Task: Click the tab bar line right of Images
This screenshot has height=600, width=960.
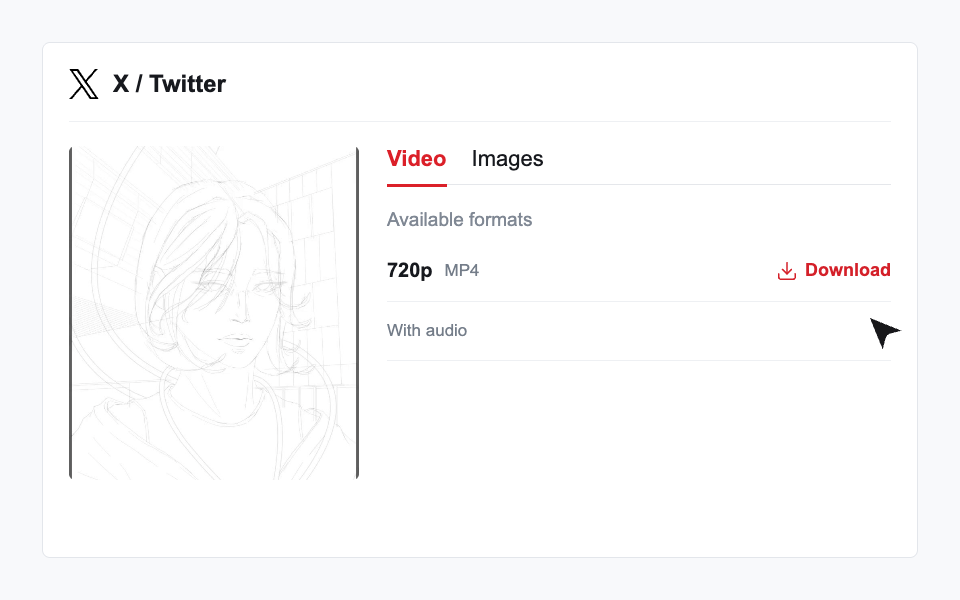Action: (x=716, y=184)
